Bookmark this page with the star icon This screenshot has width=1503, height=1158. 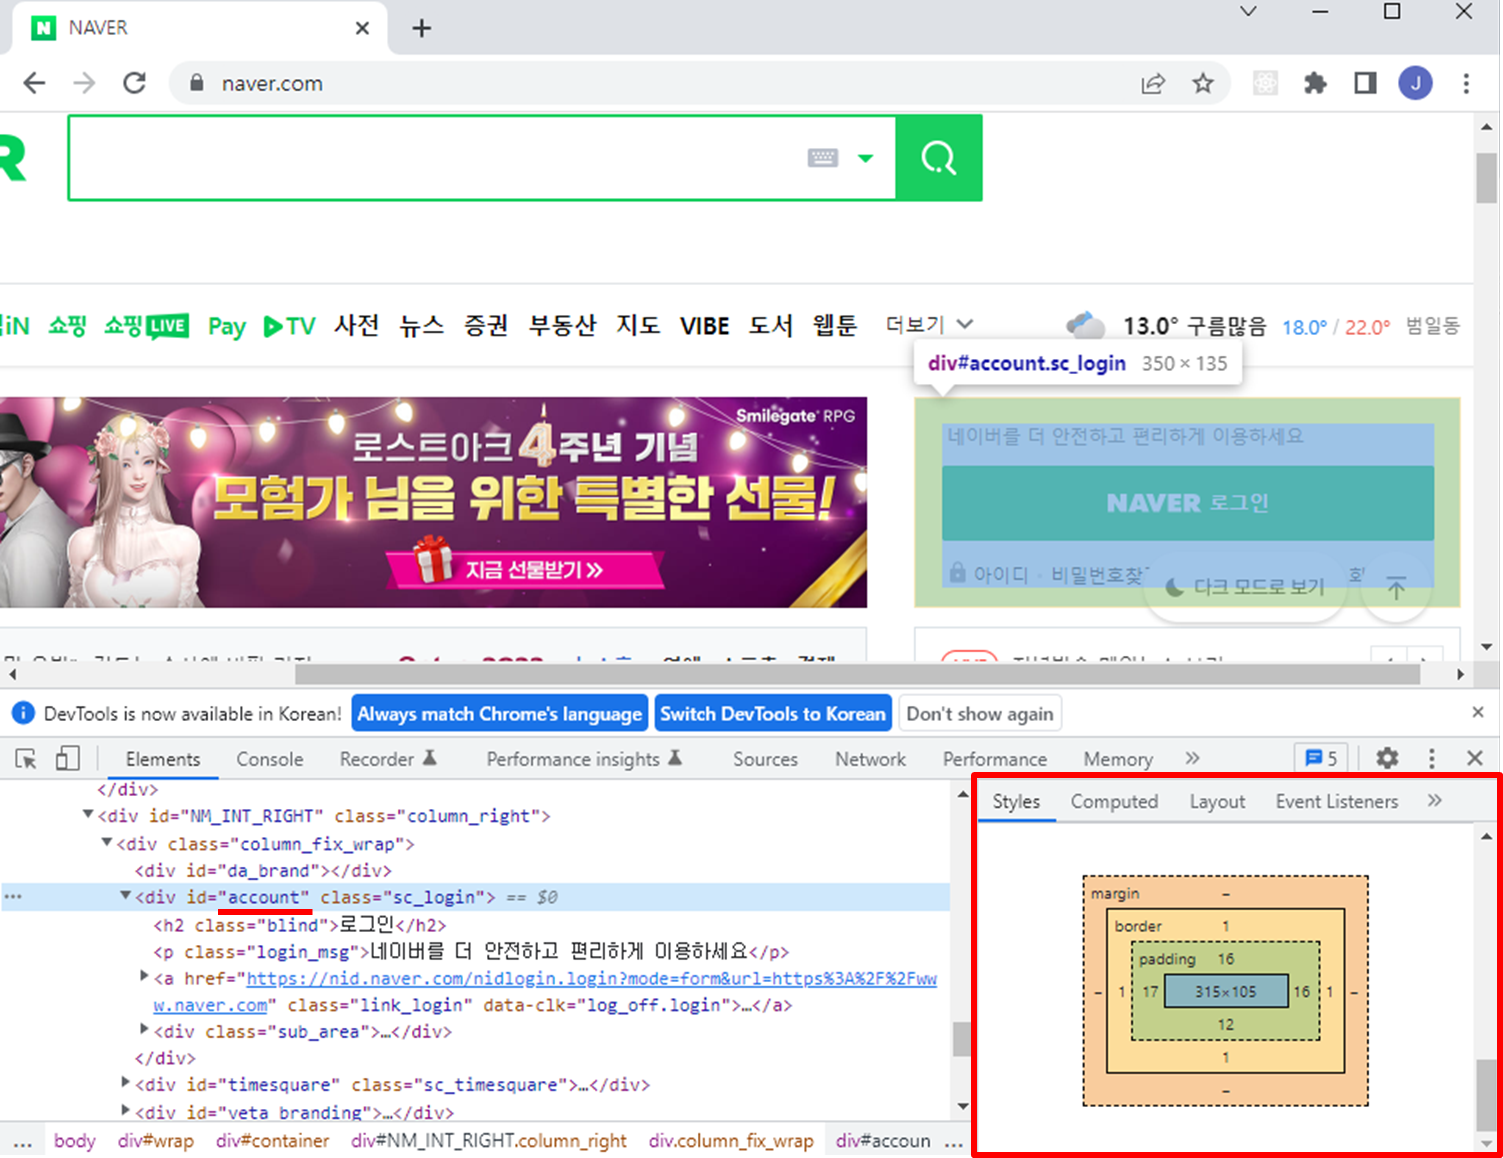coord(1203,84)
